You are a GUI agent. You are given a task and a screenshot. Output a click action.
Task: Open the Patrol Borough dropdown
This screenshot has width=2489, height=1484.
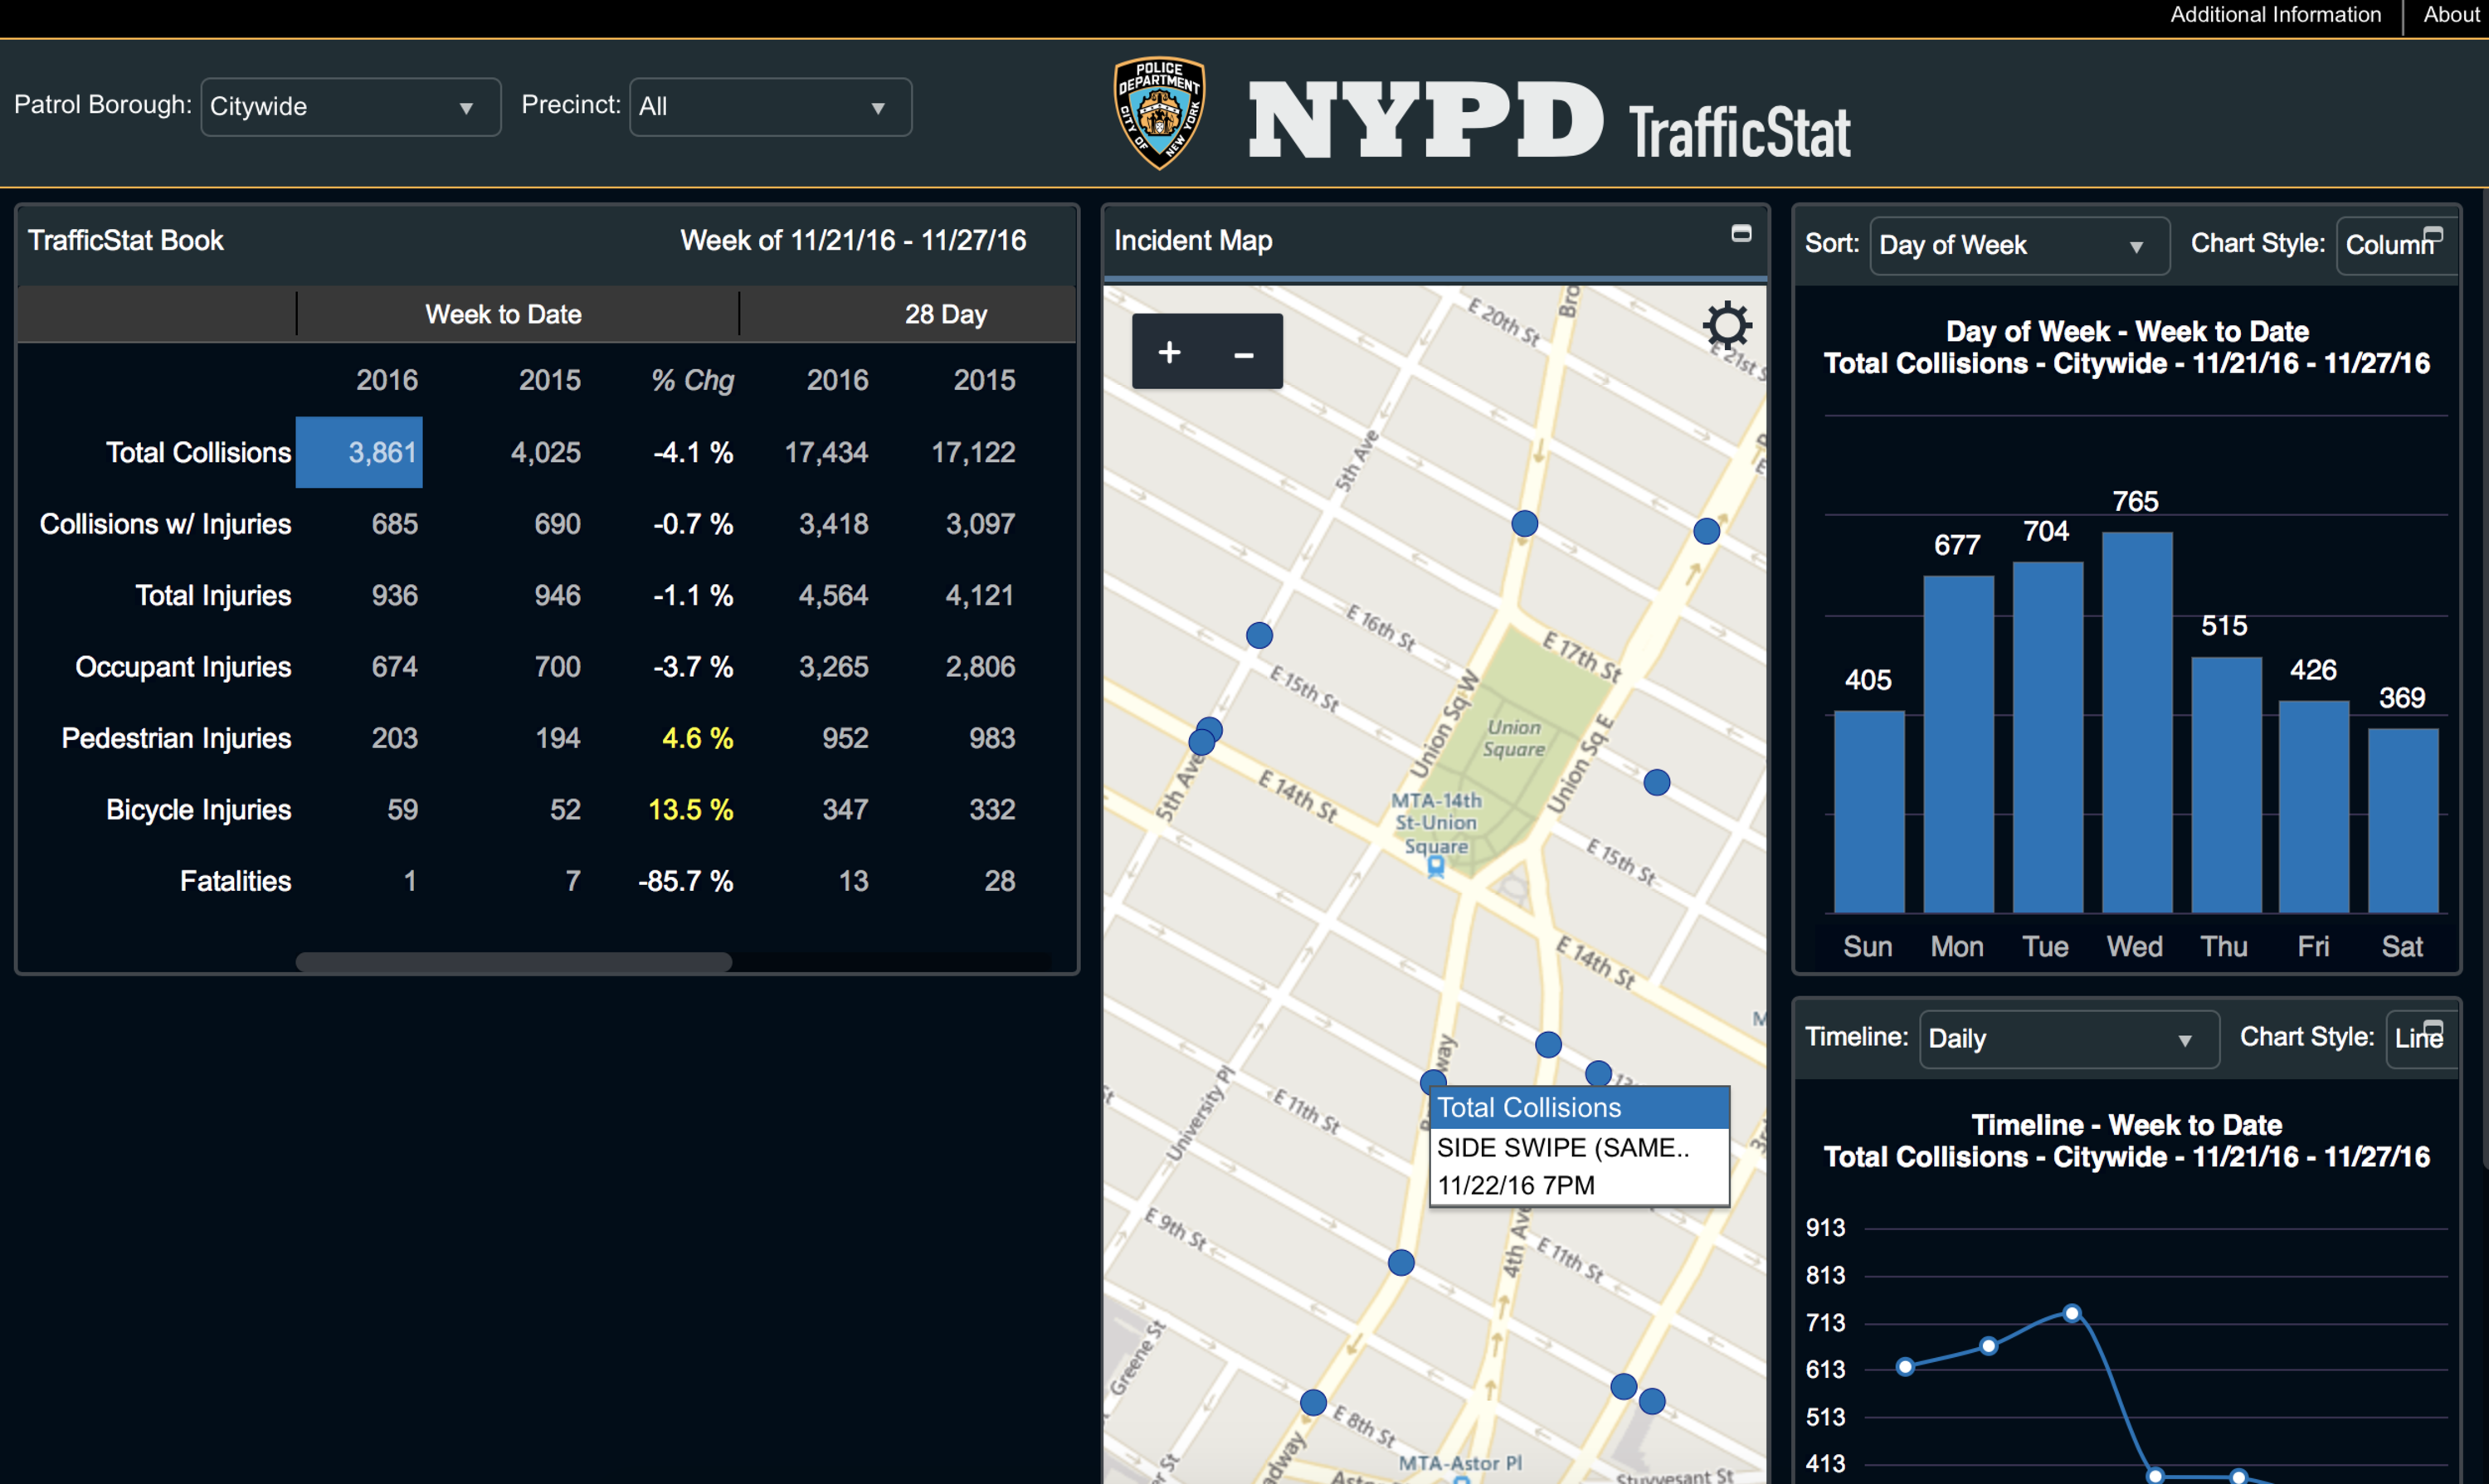(x=350, y=107)
